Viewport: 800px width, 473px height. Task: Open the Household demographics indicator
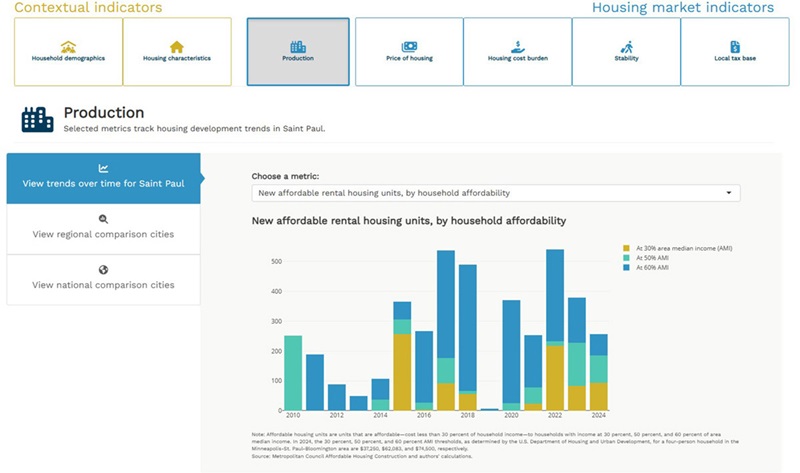(x=68, y=52)
